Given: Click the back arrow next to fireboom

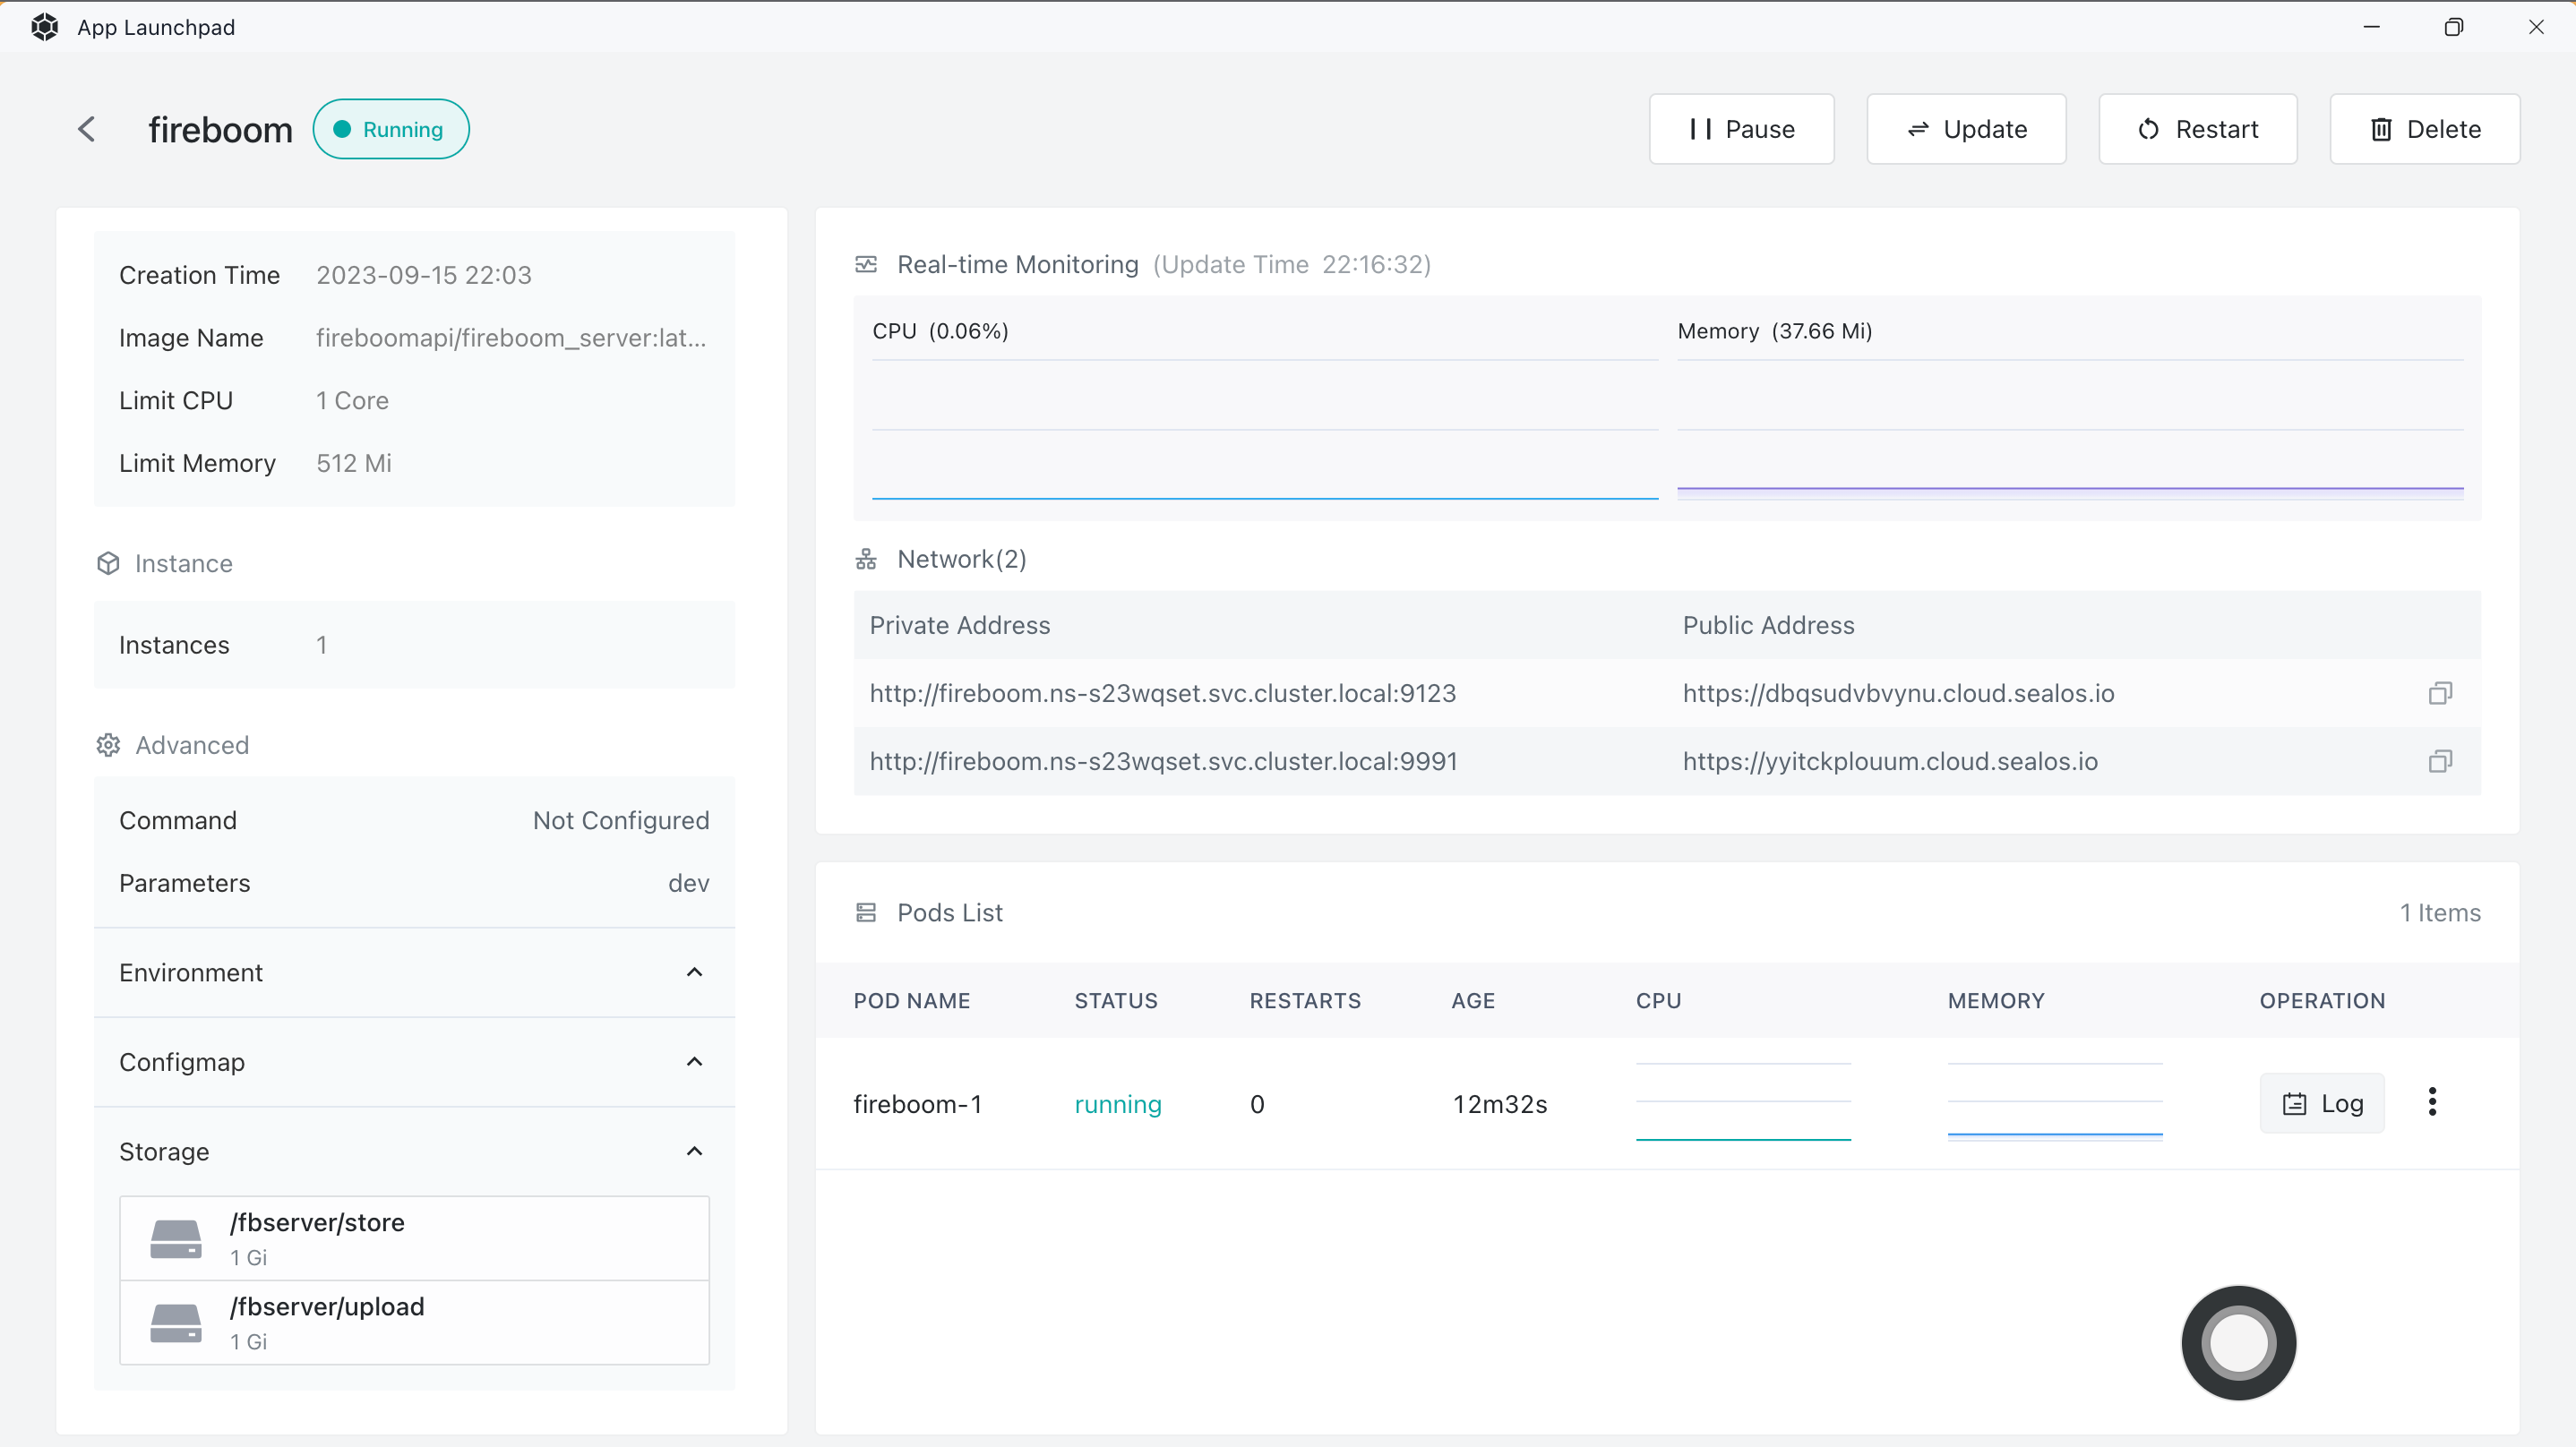Looking at the screenshot, I should click(87, 129).
